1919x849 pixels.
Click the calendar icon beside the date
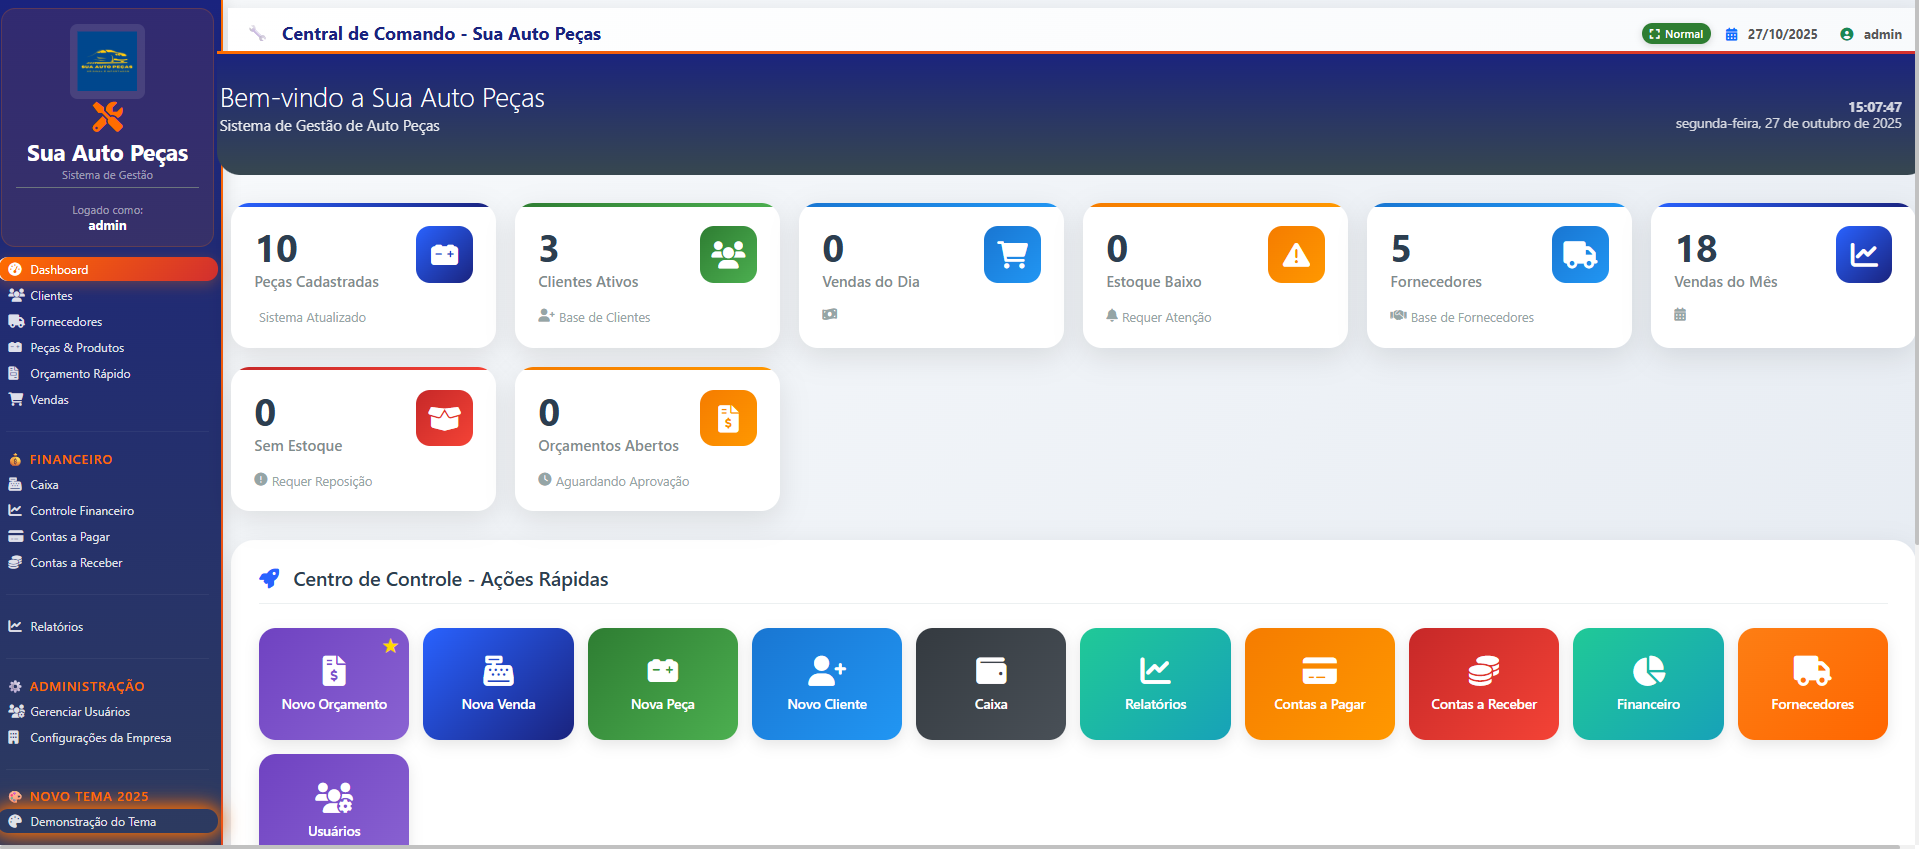click(1732, 34)
